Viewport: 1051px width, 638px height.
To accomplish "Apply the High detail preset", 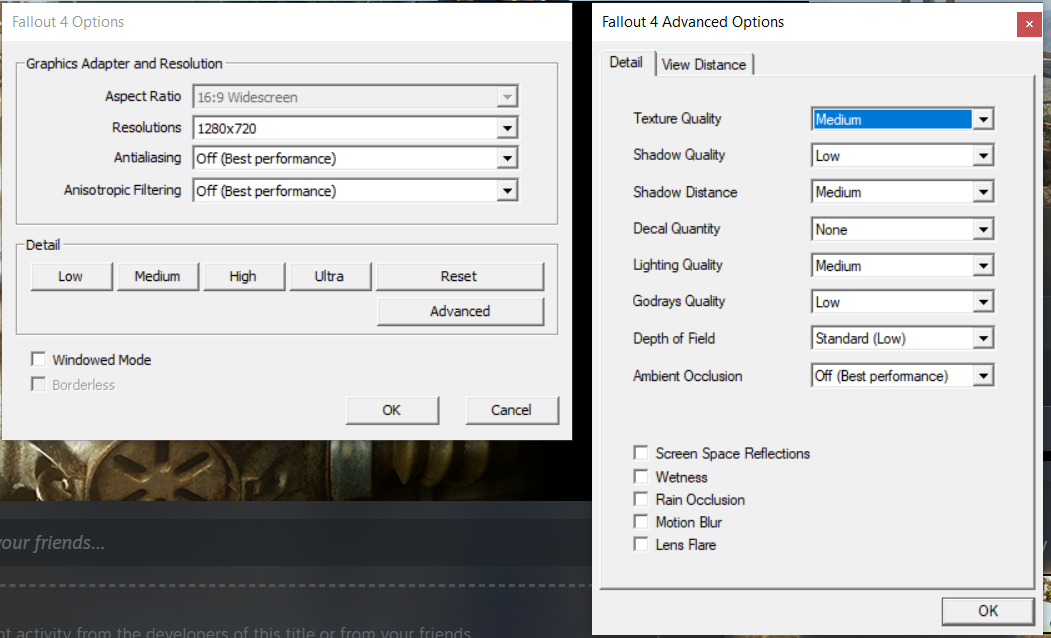I will coord(243,276).
